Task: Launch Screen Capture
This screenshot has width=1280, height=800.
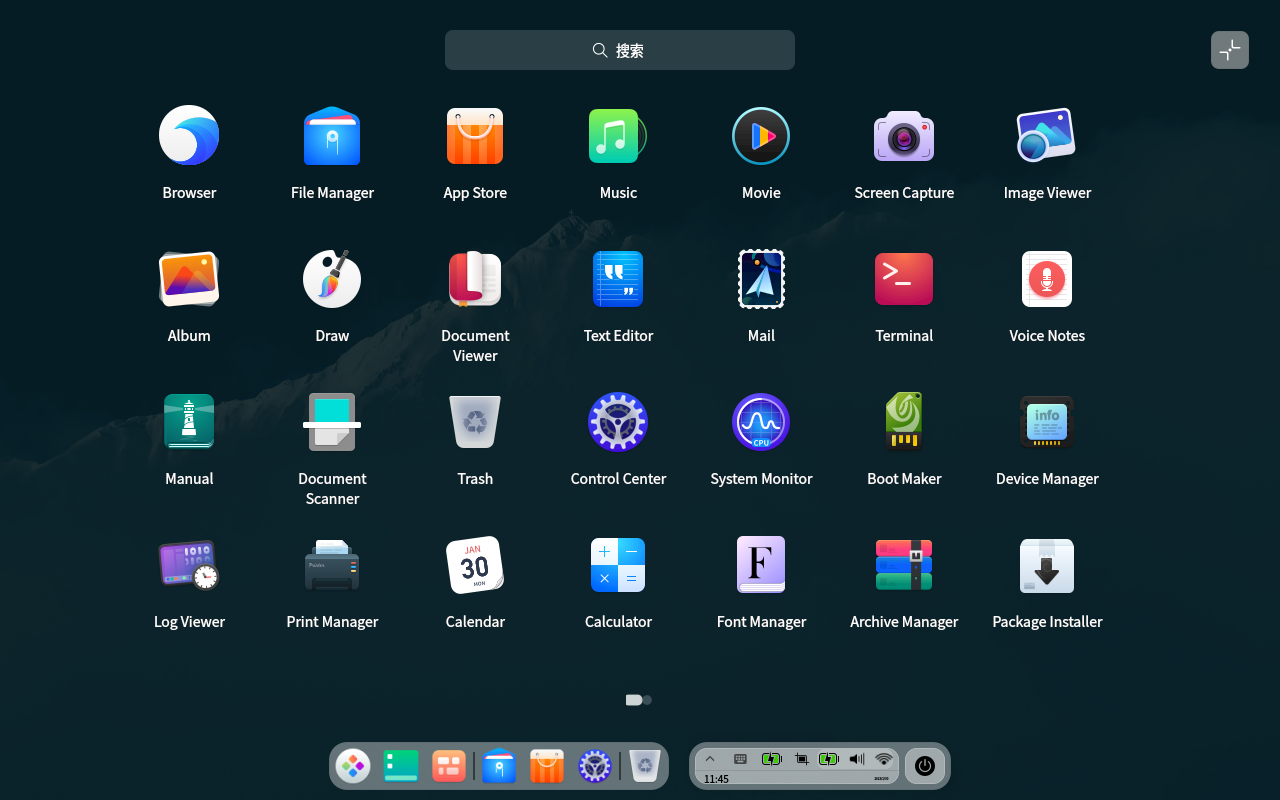Action: tap(904, 136)
